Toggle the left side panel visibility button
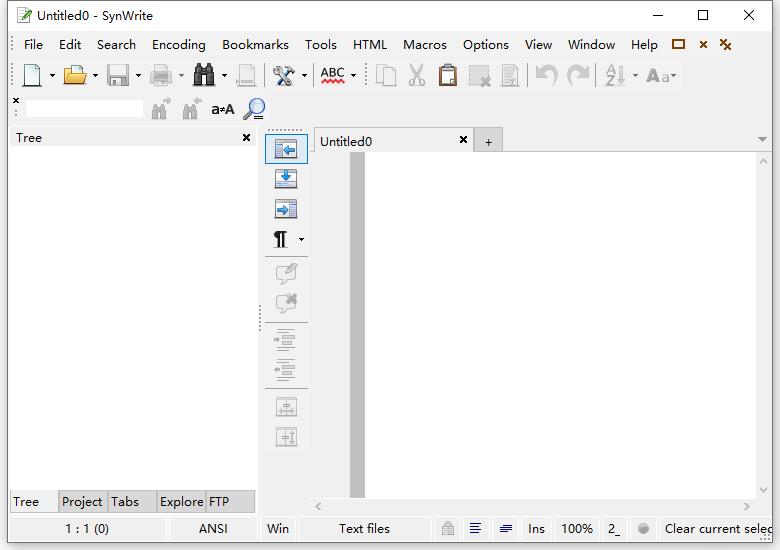This screenshot has width=780, height=550. tap(286, 149)
